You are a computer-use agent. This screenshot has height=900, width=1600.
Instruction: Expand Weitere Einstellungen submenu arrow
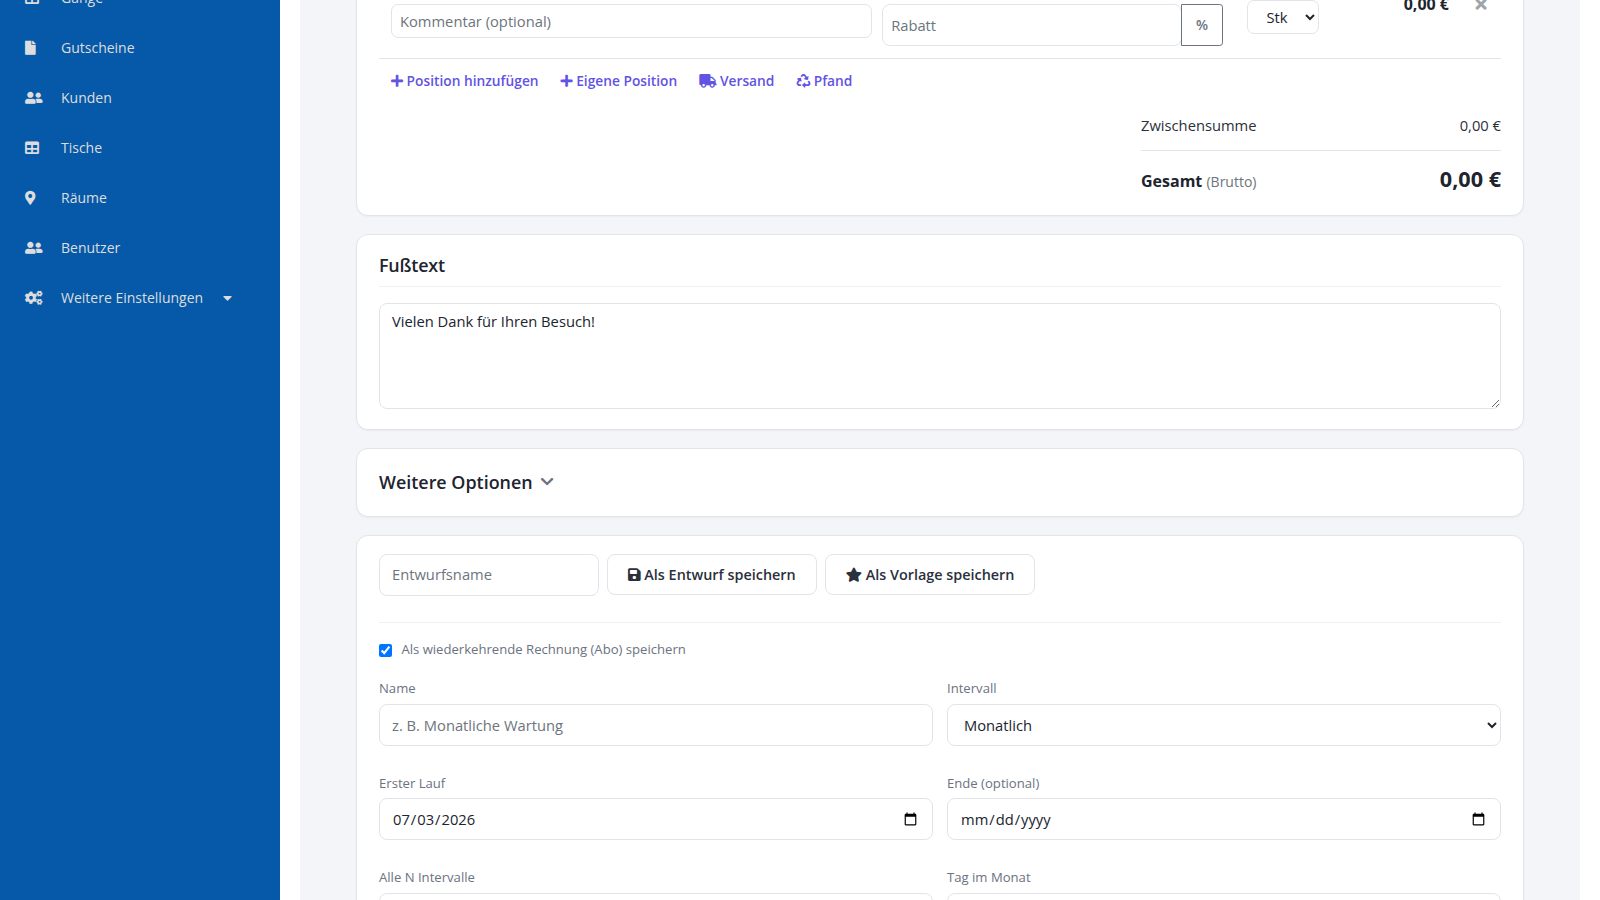(227, 298)
